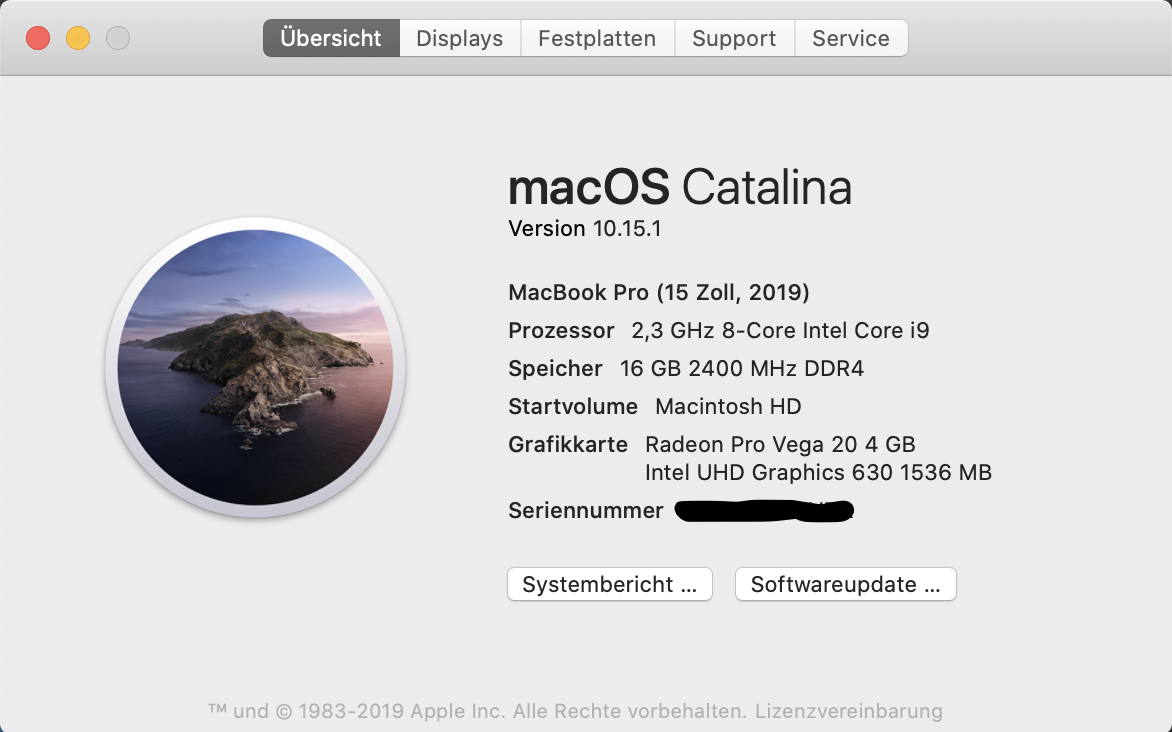Return to the Übersicht tab

pos(331,38)
